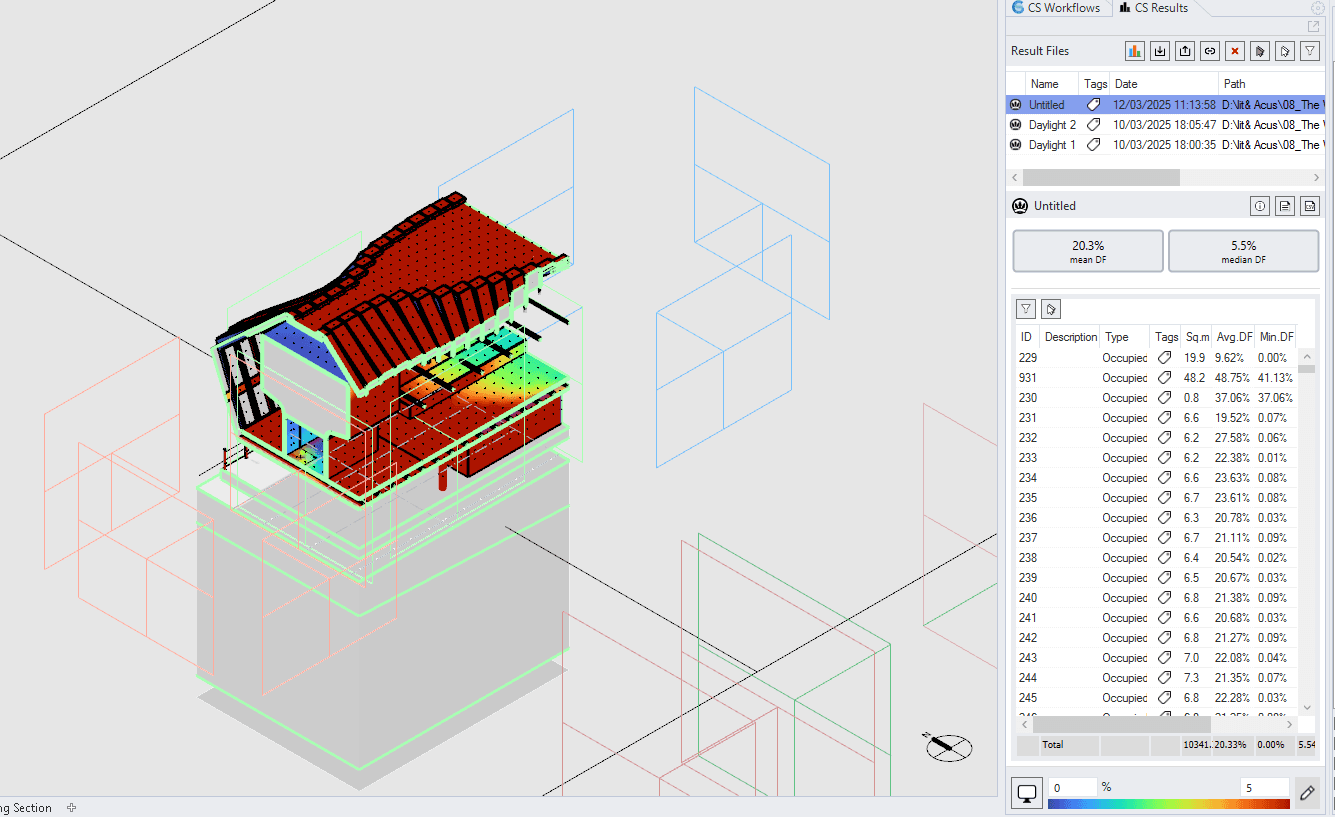Click the link results icon

[x=1209, y=50]
